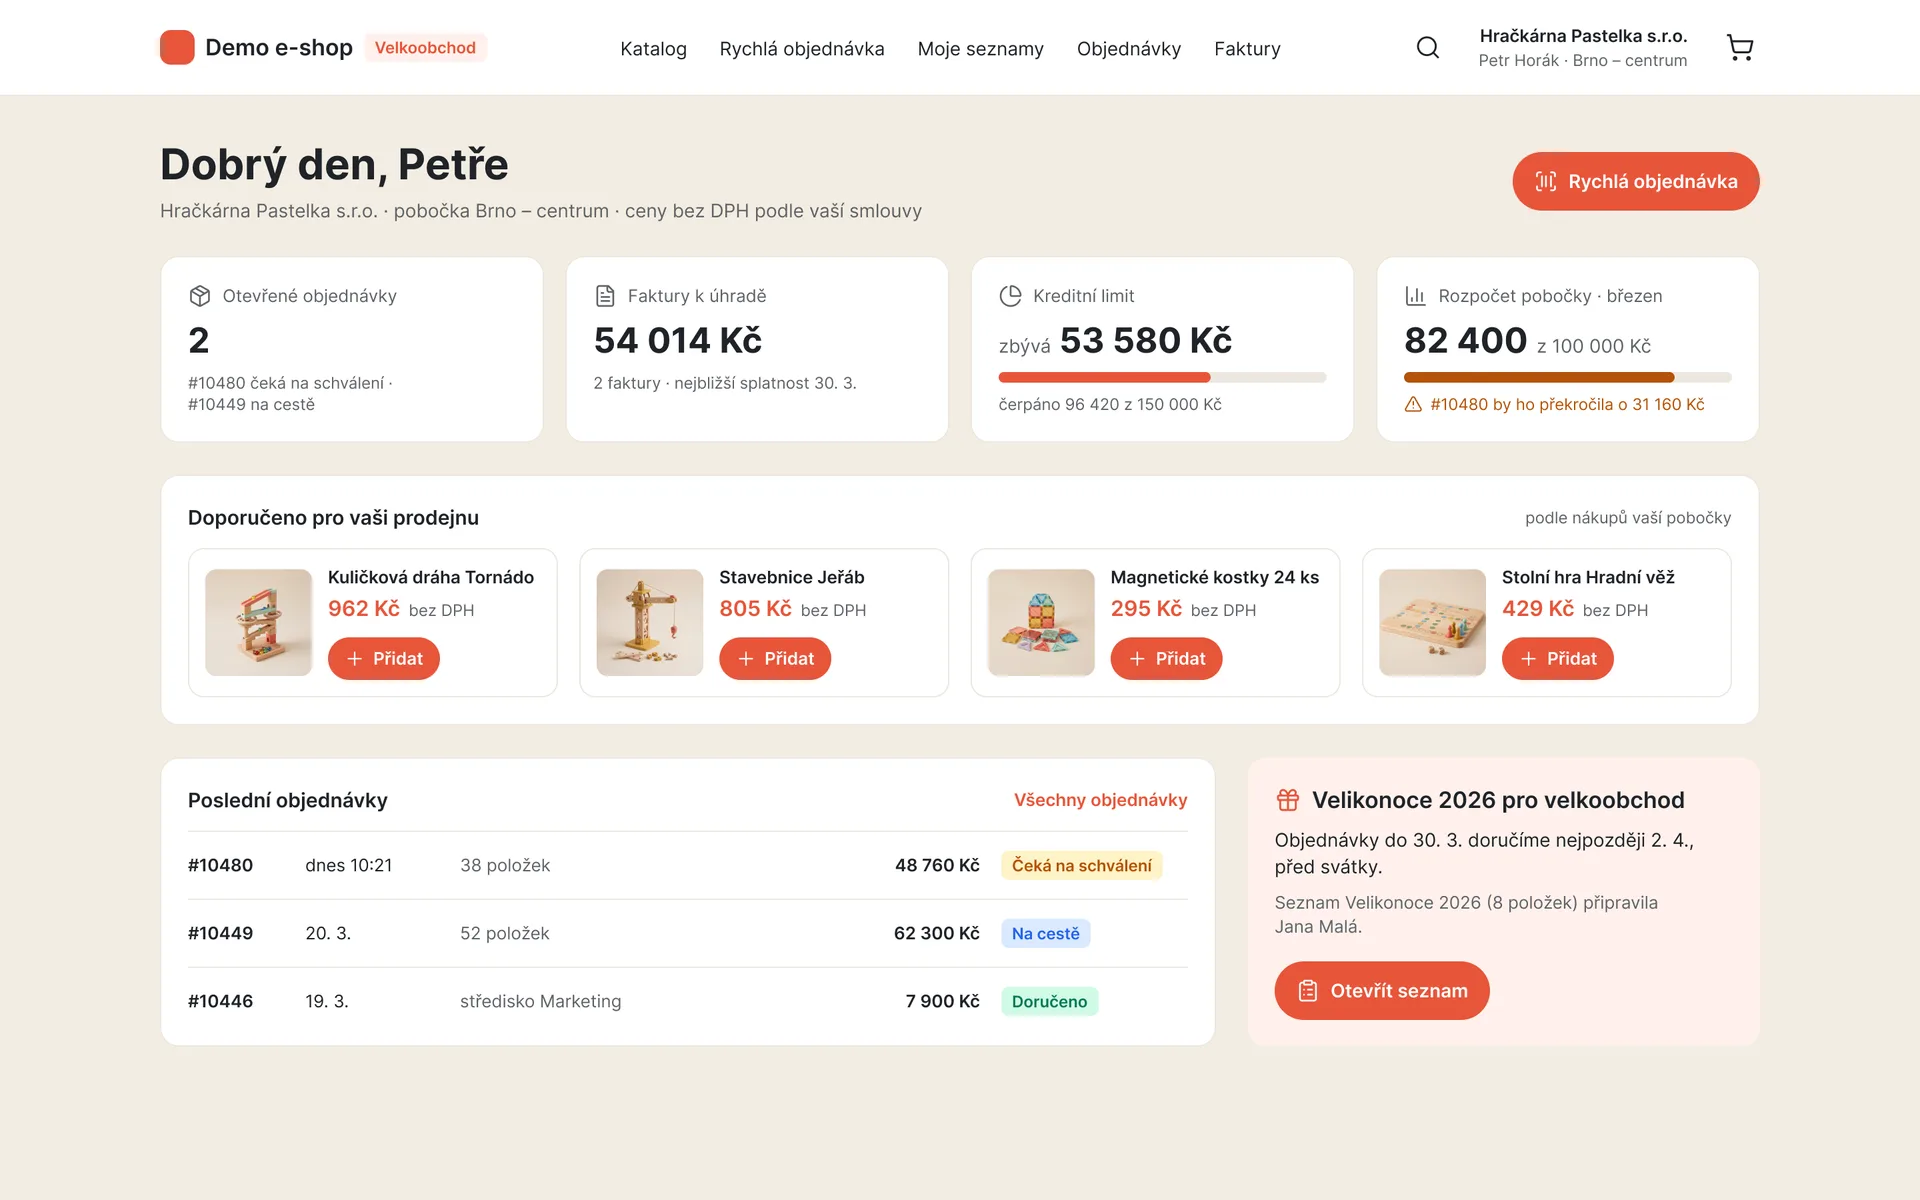The width and height of the screenshot is (1920, 1200).
Task: Open the Katalog menu item
Action: pyautogui.click(x=653, y=48)
